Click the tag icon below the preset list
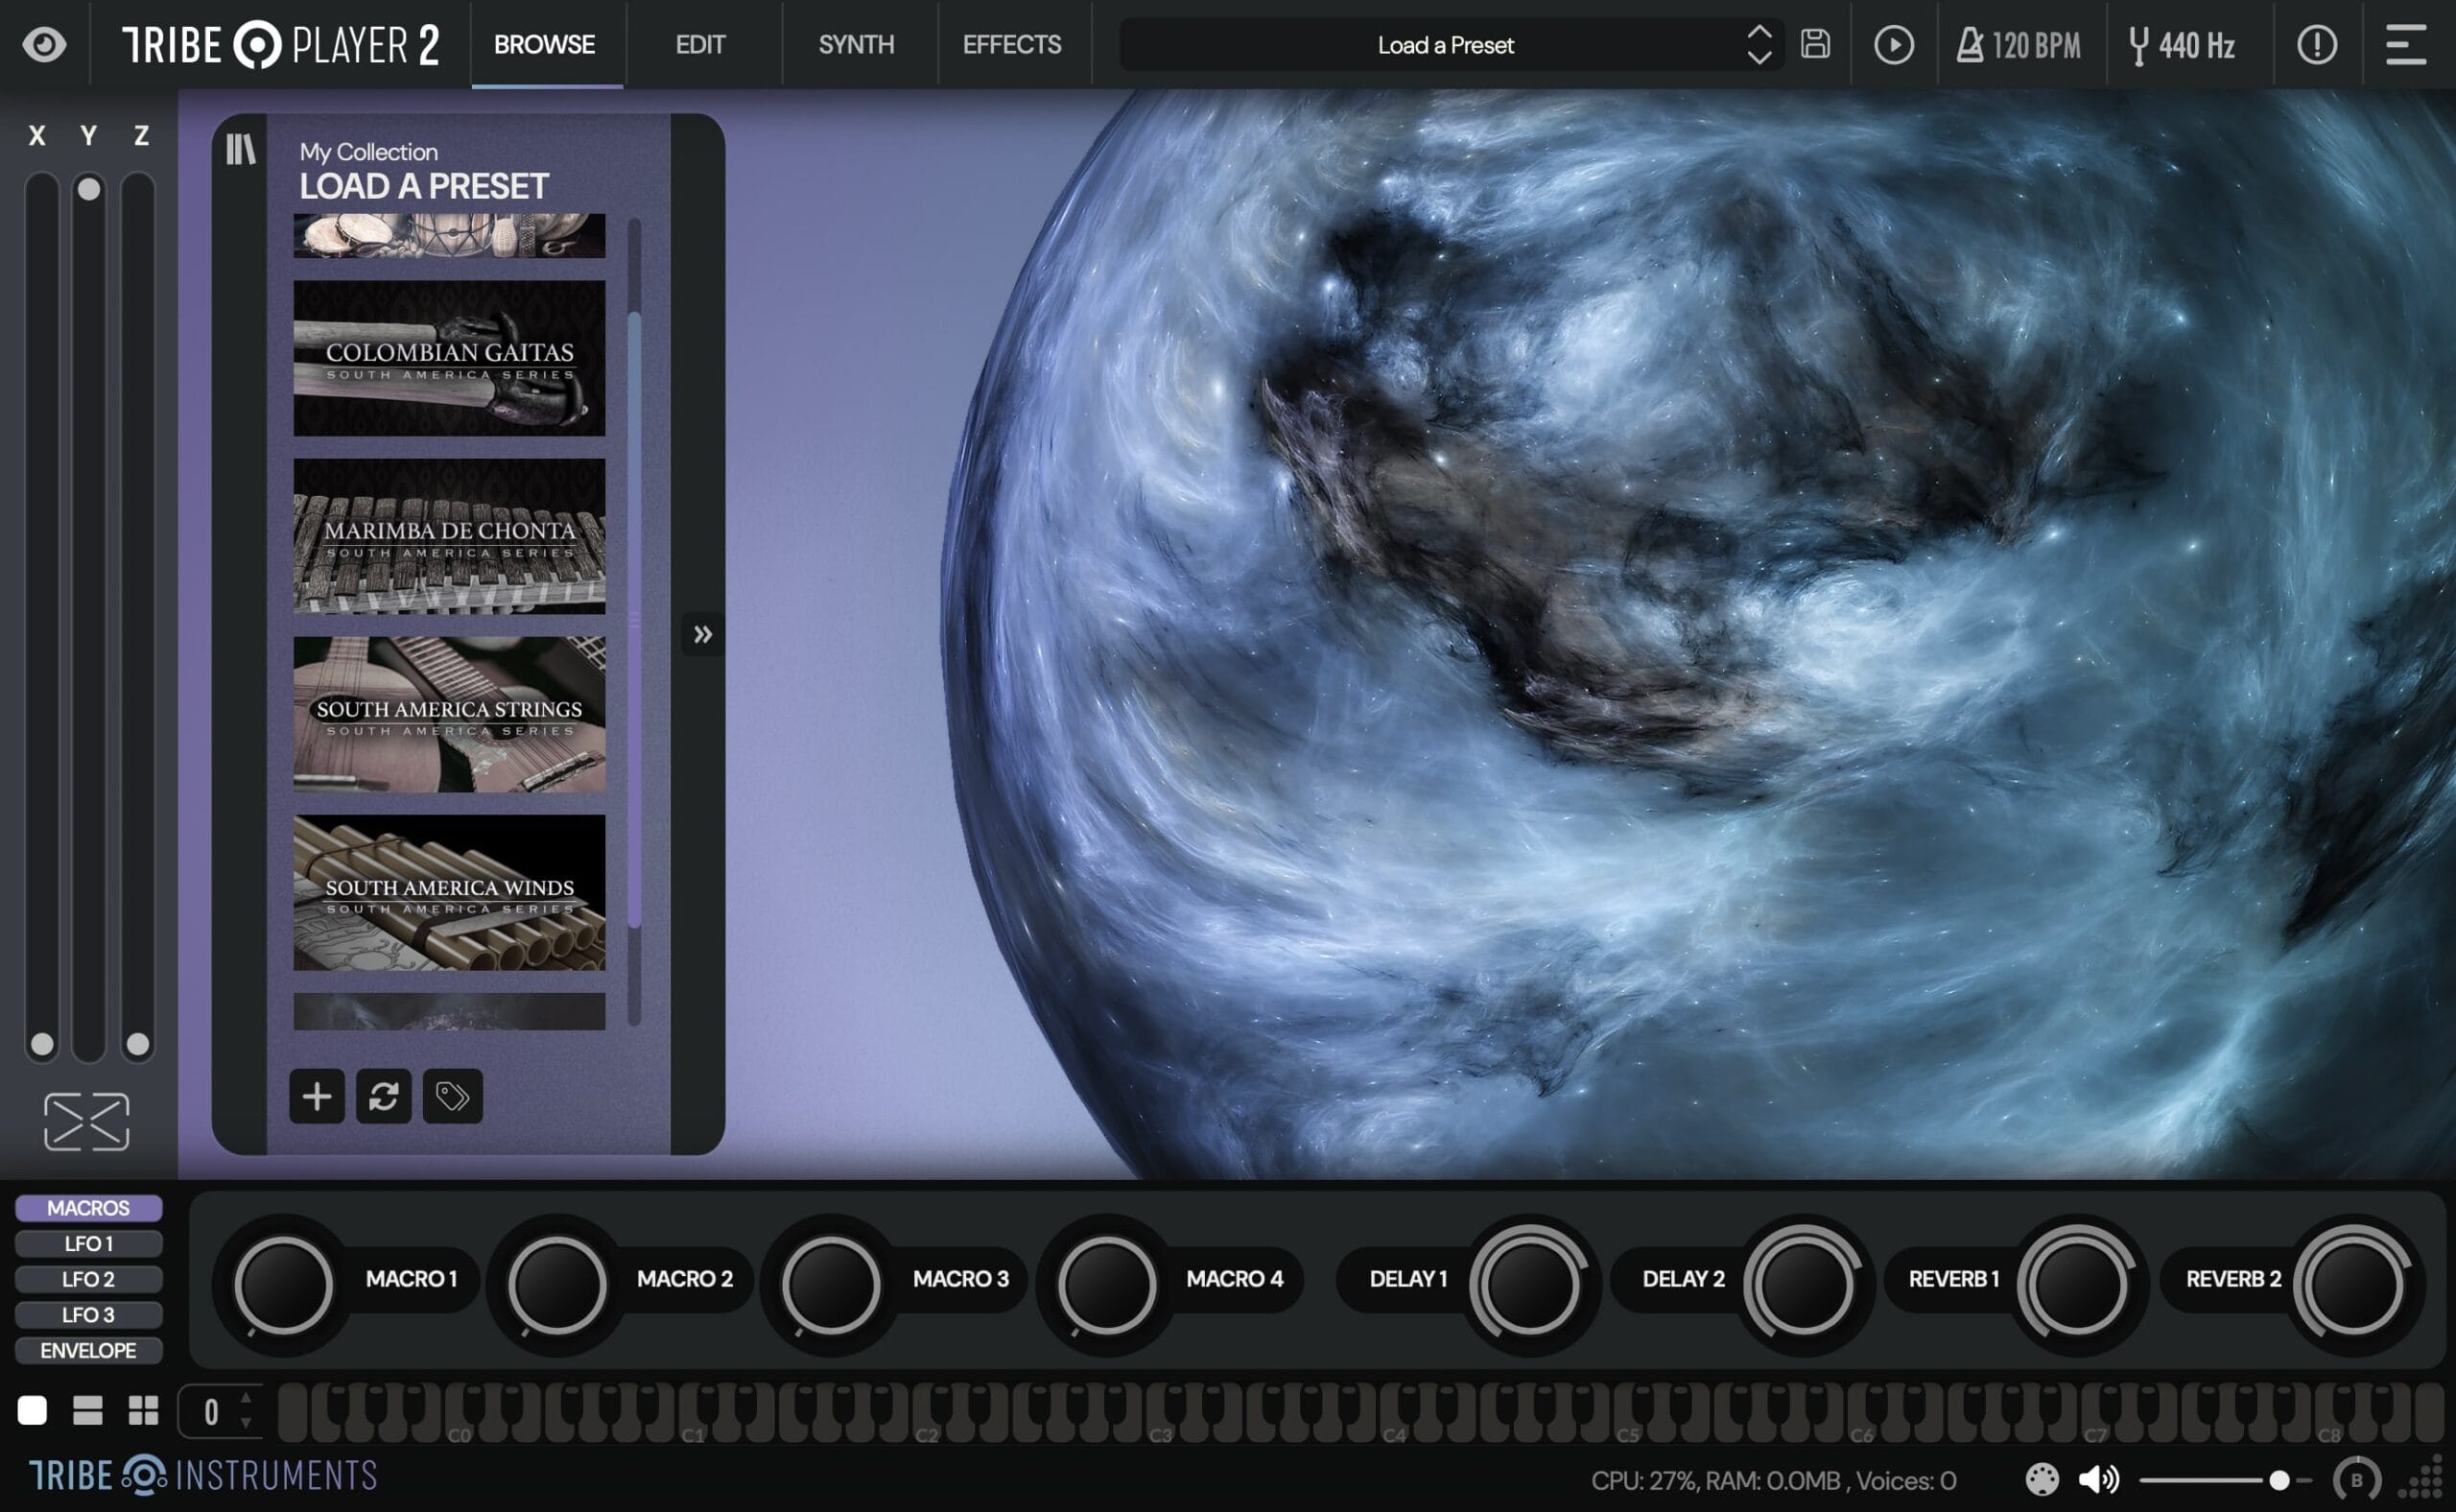Screen dimensions: 2456x1512 [x=452, y=1097]
